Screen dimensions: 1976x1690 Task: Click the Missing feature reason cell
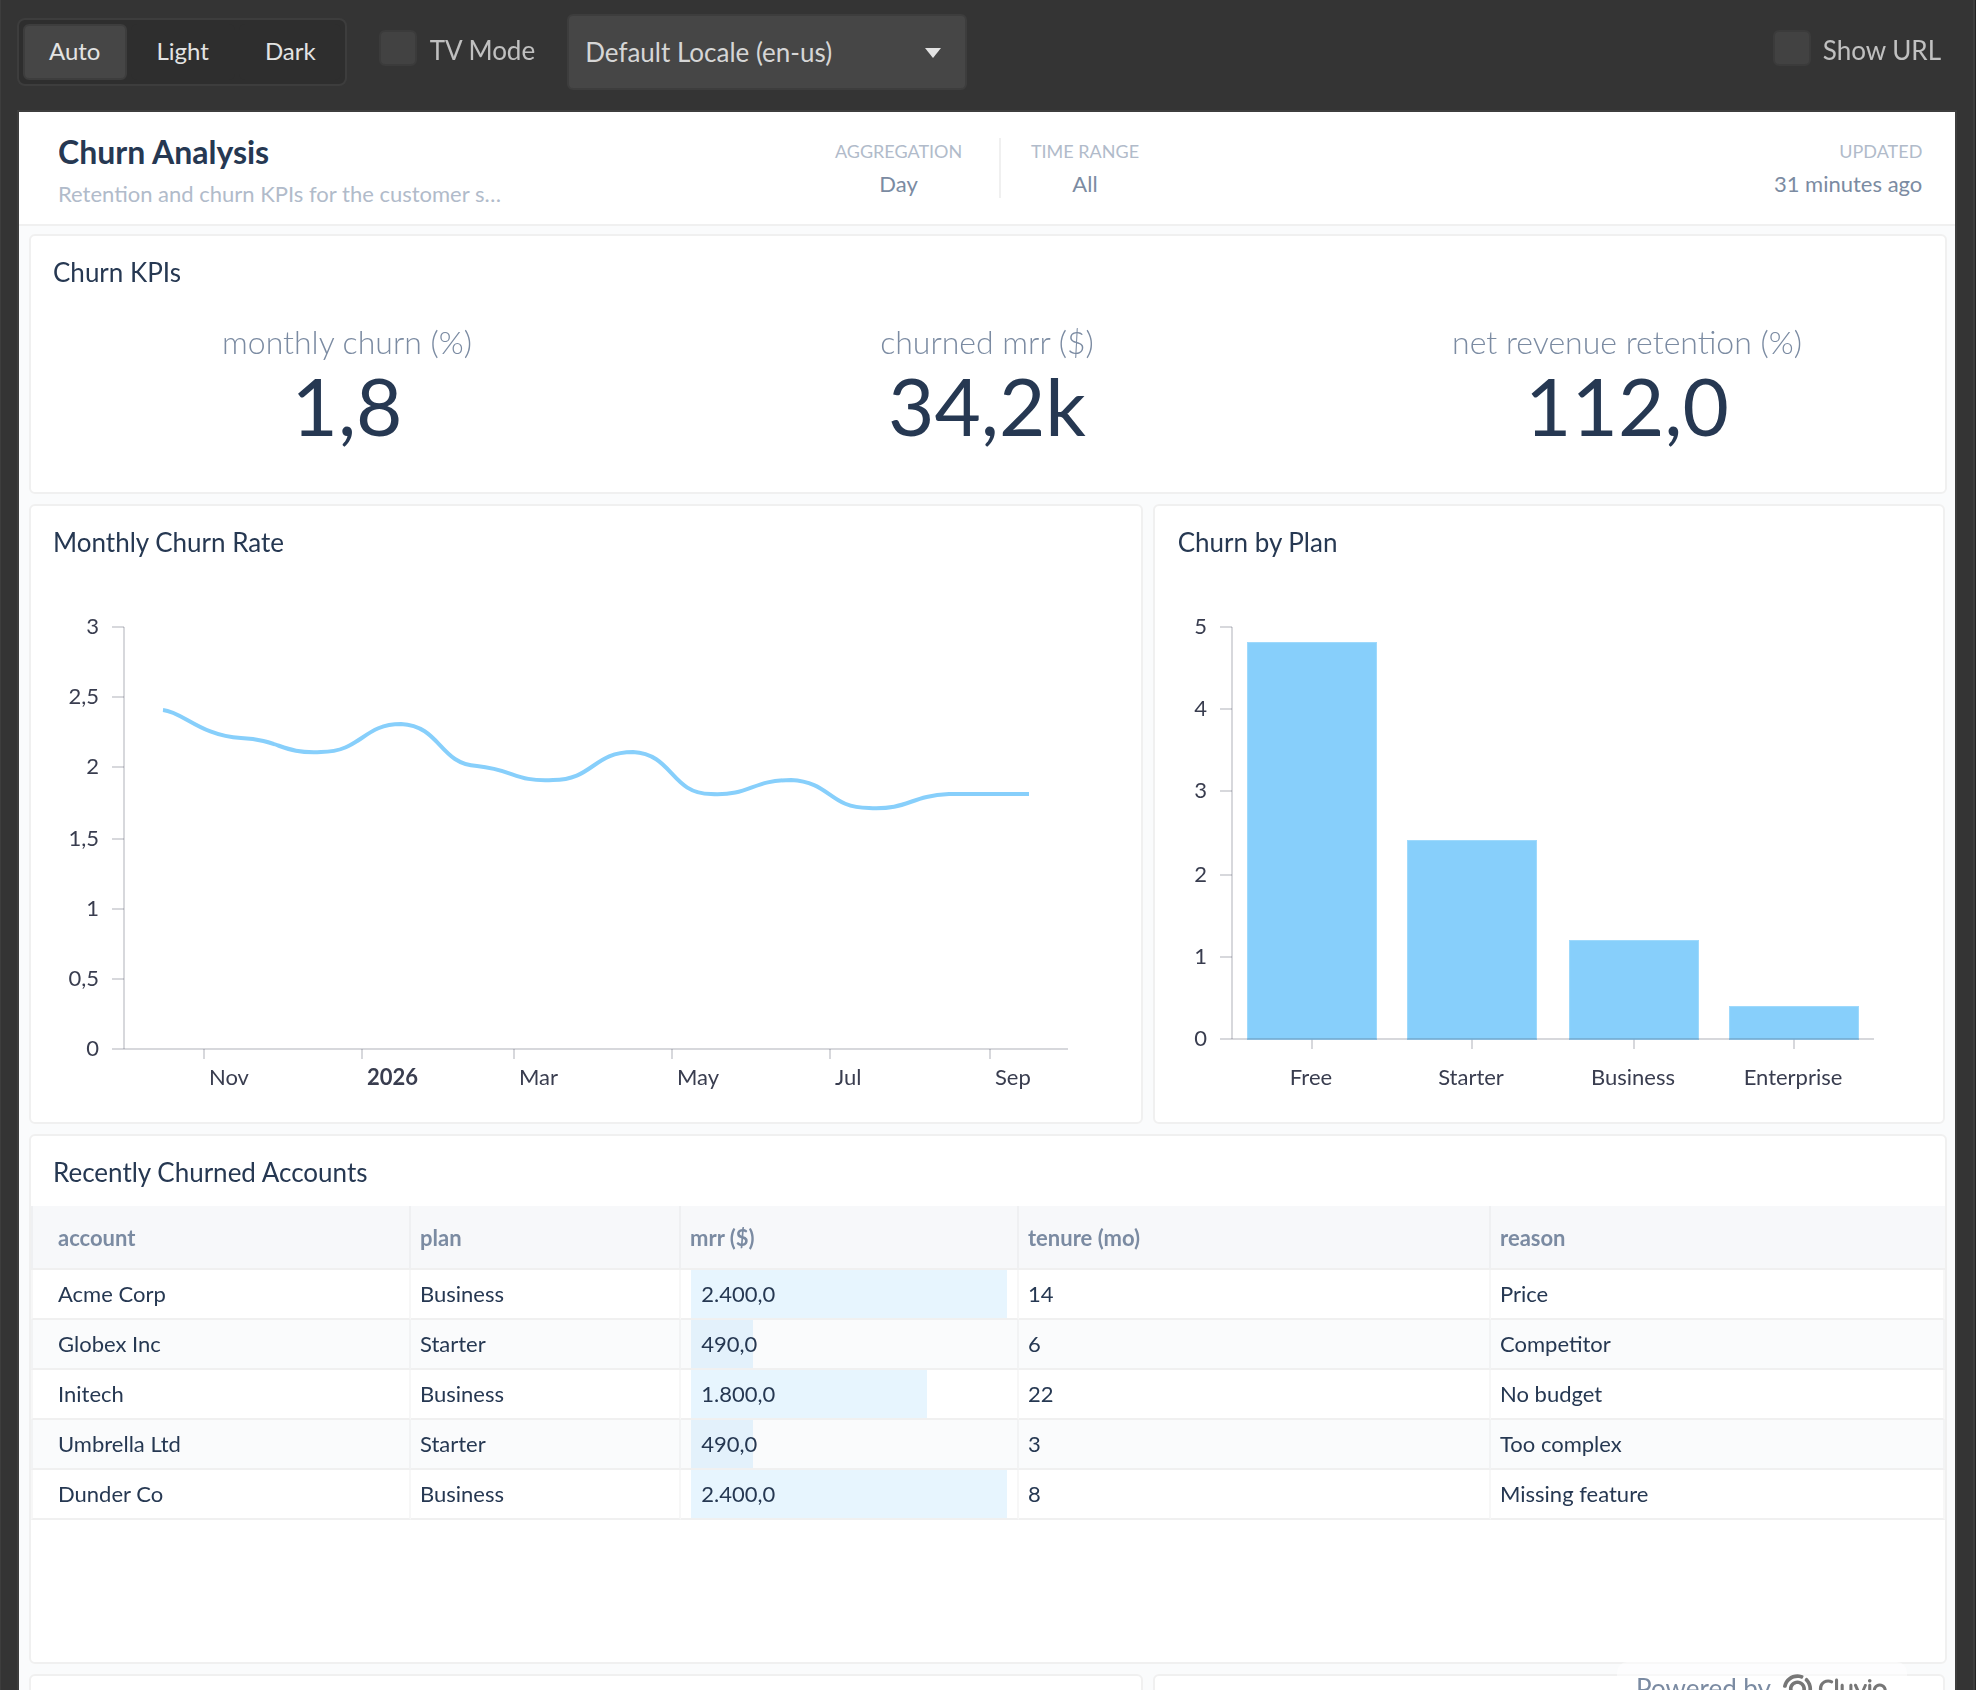pyautogui.click(x=1717, y=1494)
